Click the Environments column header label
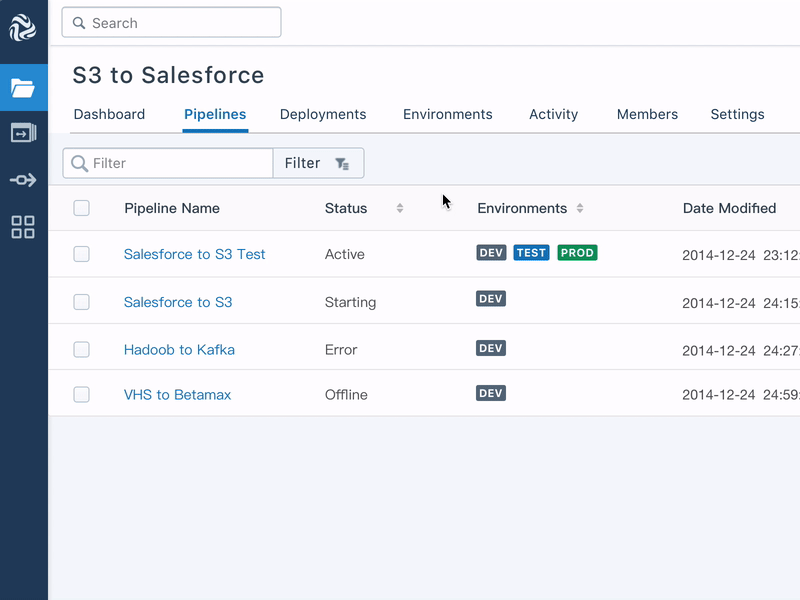This screenshot has width=800, height=600. pyautogui.click(x=522, y=208)
